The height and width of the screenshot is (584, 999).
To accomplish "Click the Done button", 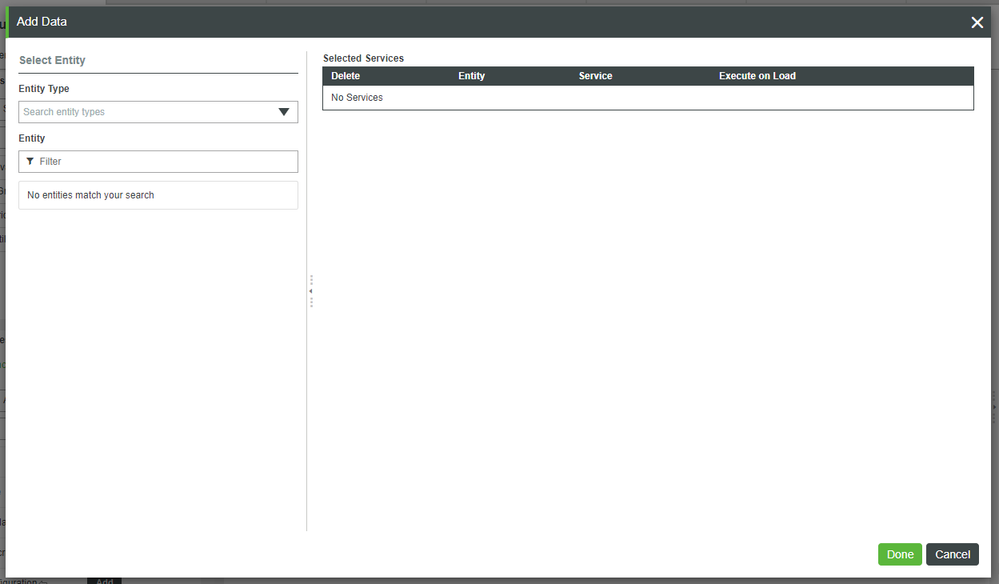I will (x=900, y=554).
